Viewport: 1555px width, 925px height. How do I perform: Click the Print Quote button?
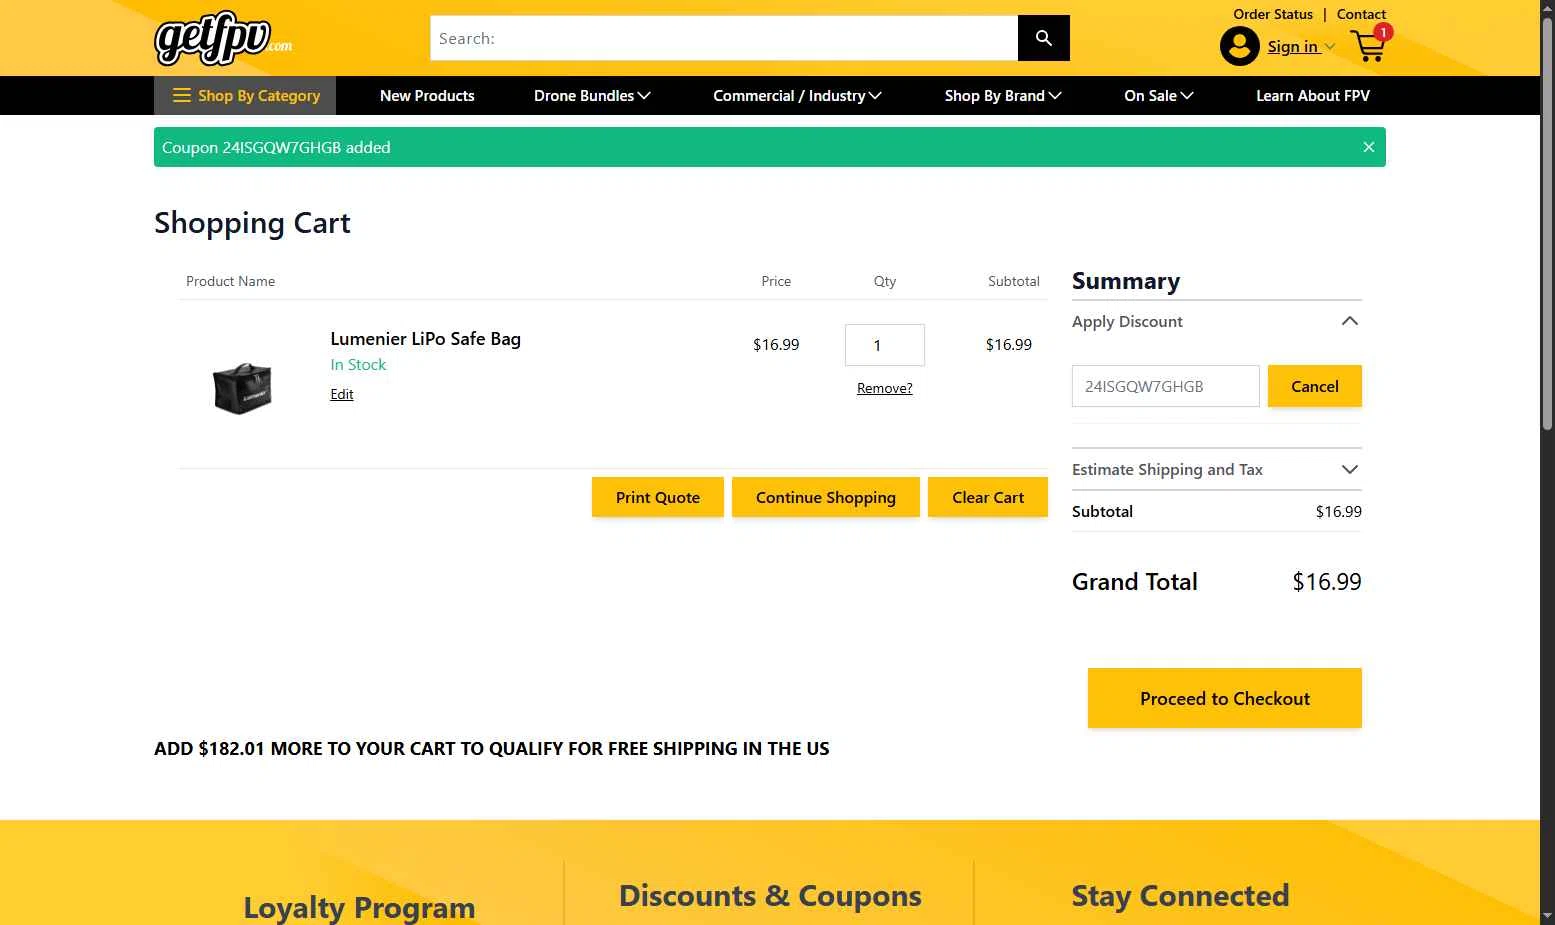[x=658, y=497]
